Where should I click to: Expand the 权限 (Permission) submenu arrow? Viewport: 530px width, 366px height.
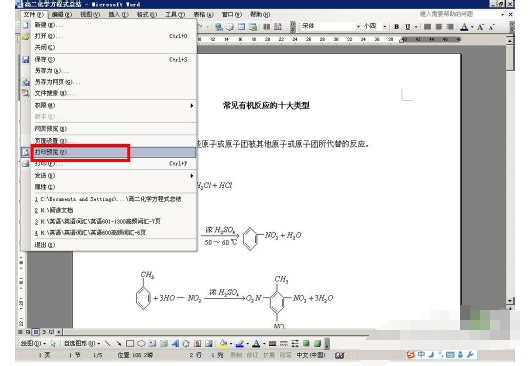(x=192, y=105)
